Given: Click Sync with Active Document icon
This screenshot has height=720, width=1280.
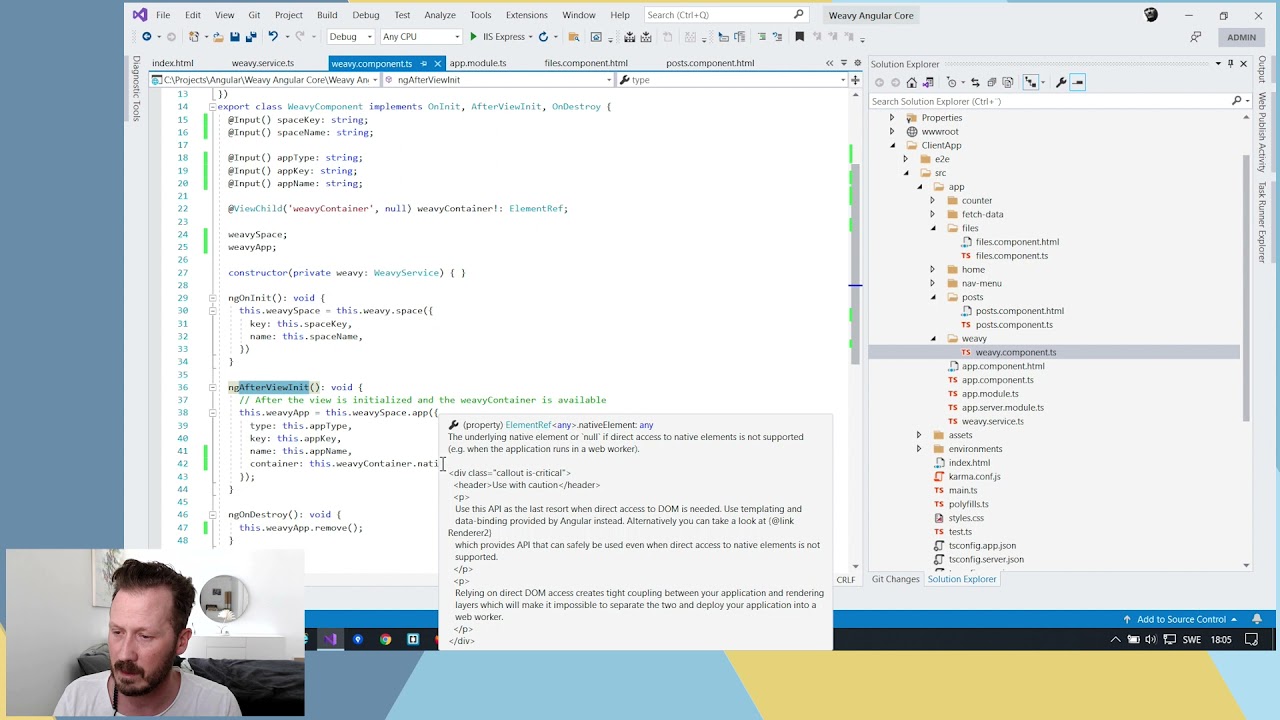Looking at the screenshot, I should [975, 82].
